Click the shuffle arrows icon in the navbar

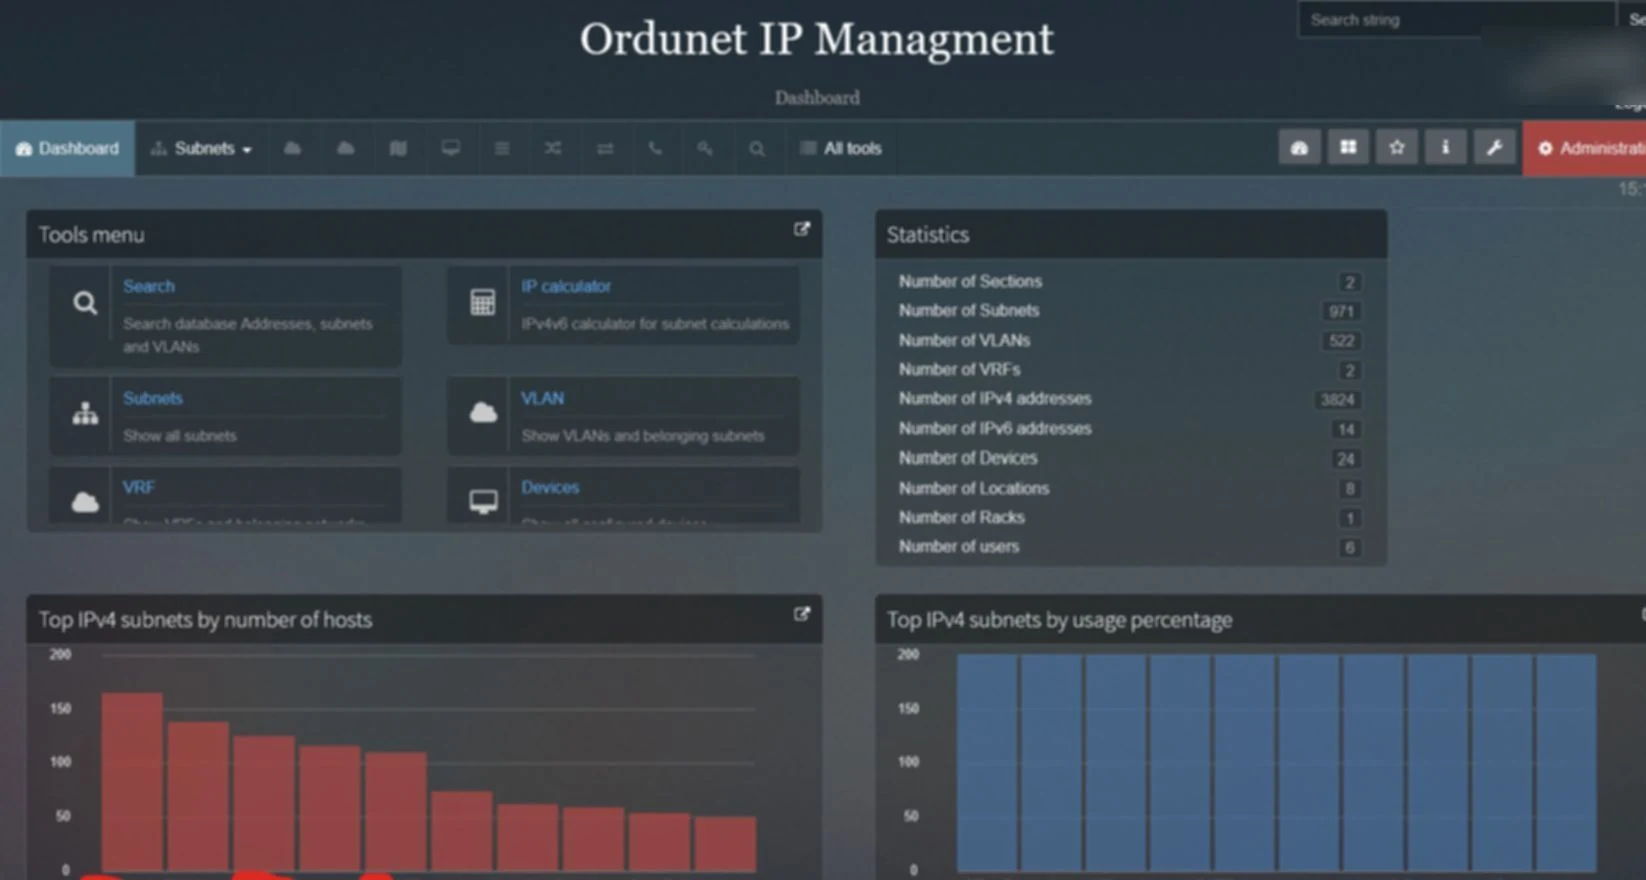(553, 148)
